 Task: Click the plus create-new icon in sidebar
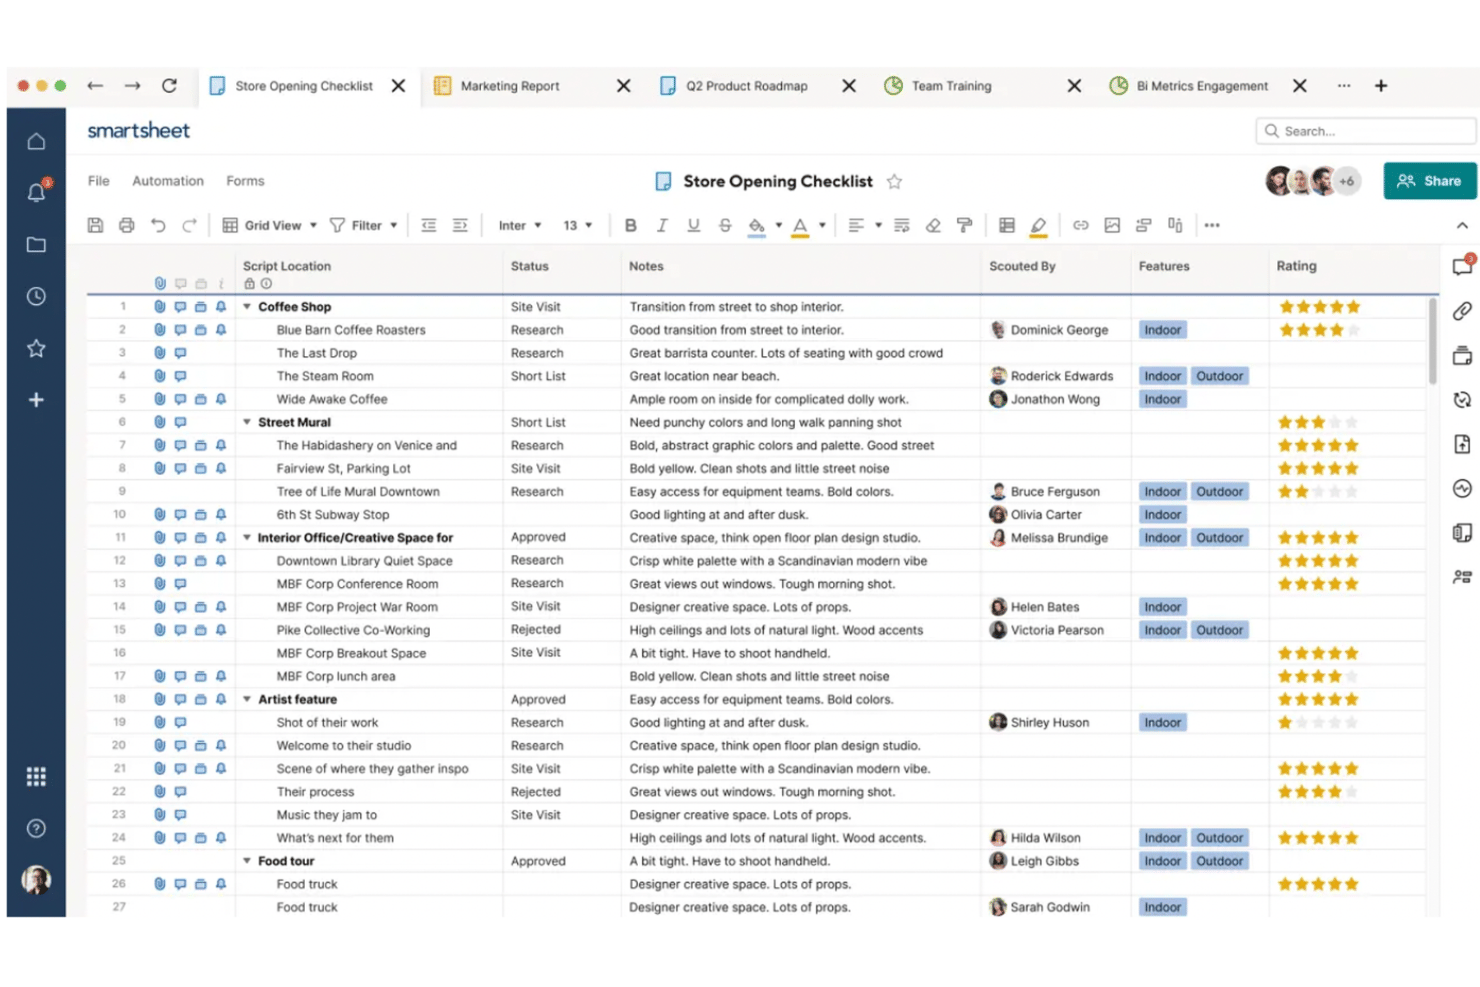pos(36,400)
